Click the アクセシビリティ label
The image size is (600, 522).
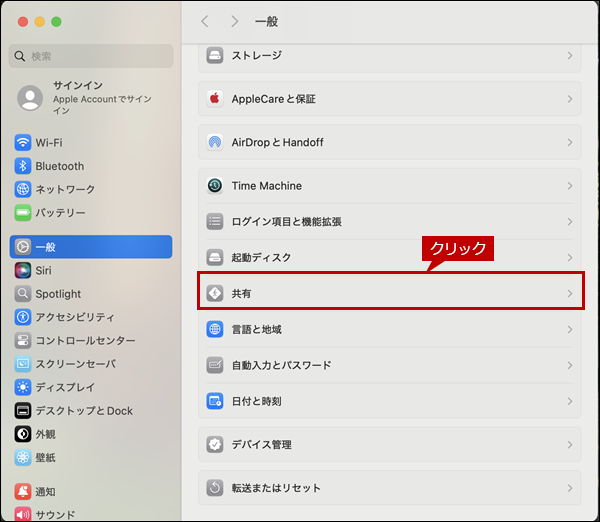[x=75, y=317]
